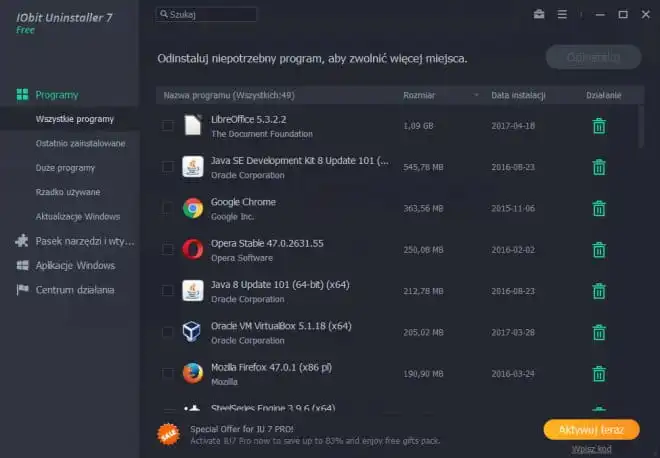Click the Google Chrome logo icon
This screenshot has width=660, height=458.
click(193, 208)
